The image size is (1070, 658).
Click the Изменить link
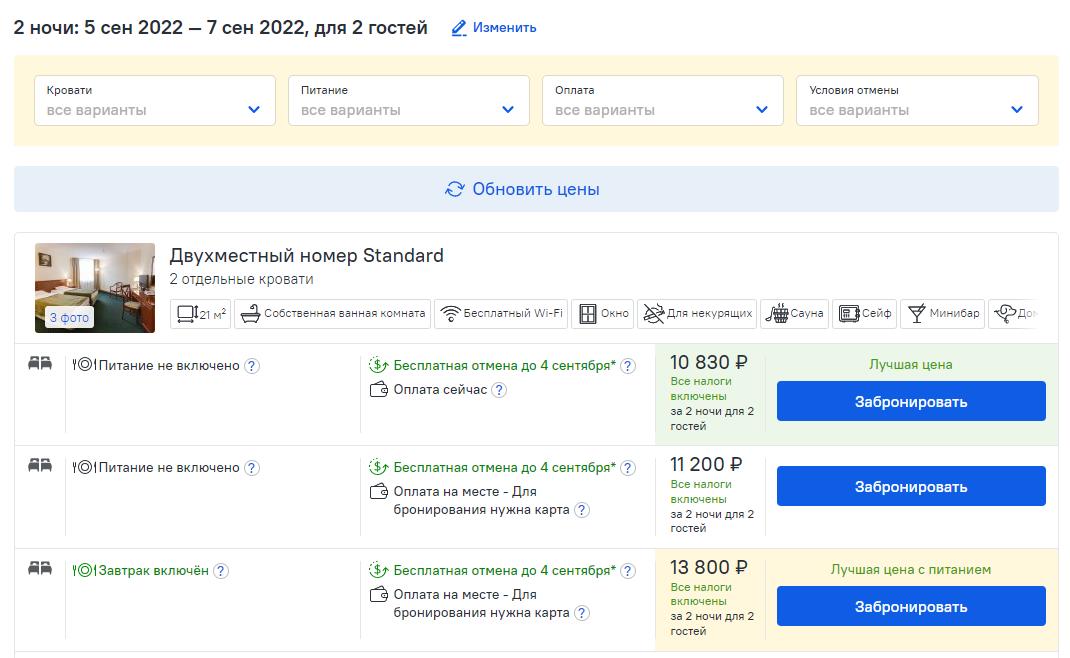click(x=505, y=28)
